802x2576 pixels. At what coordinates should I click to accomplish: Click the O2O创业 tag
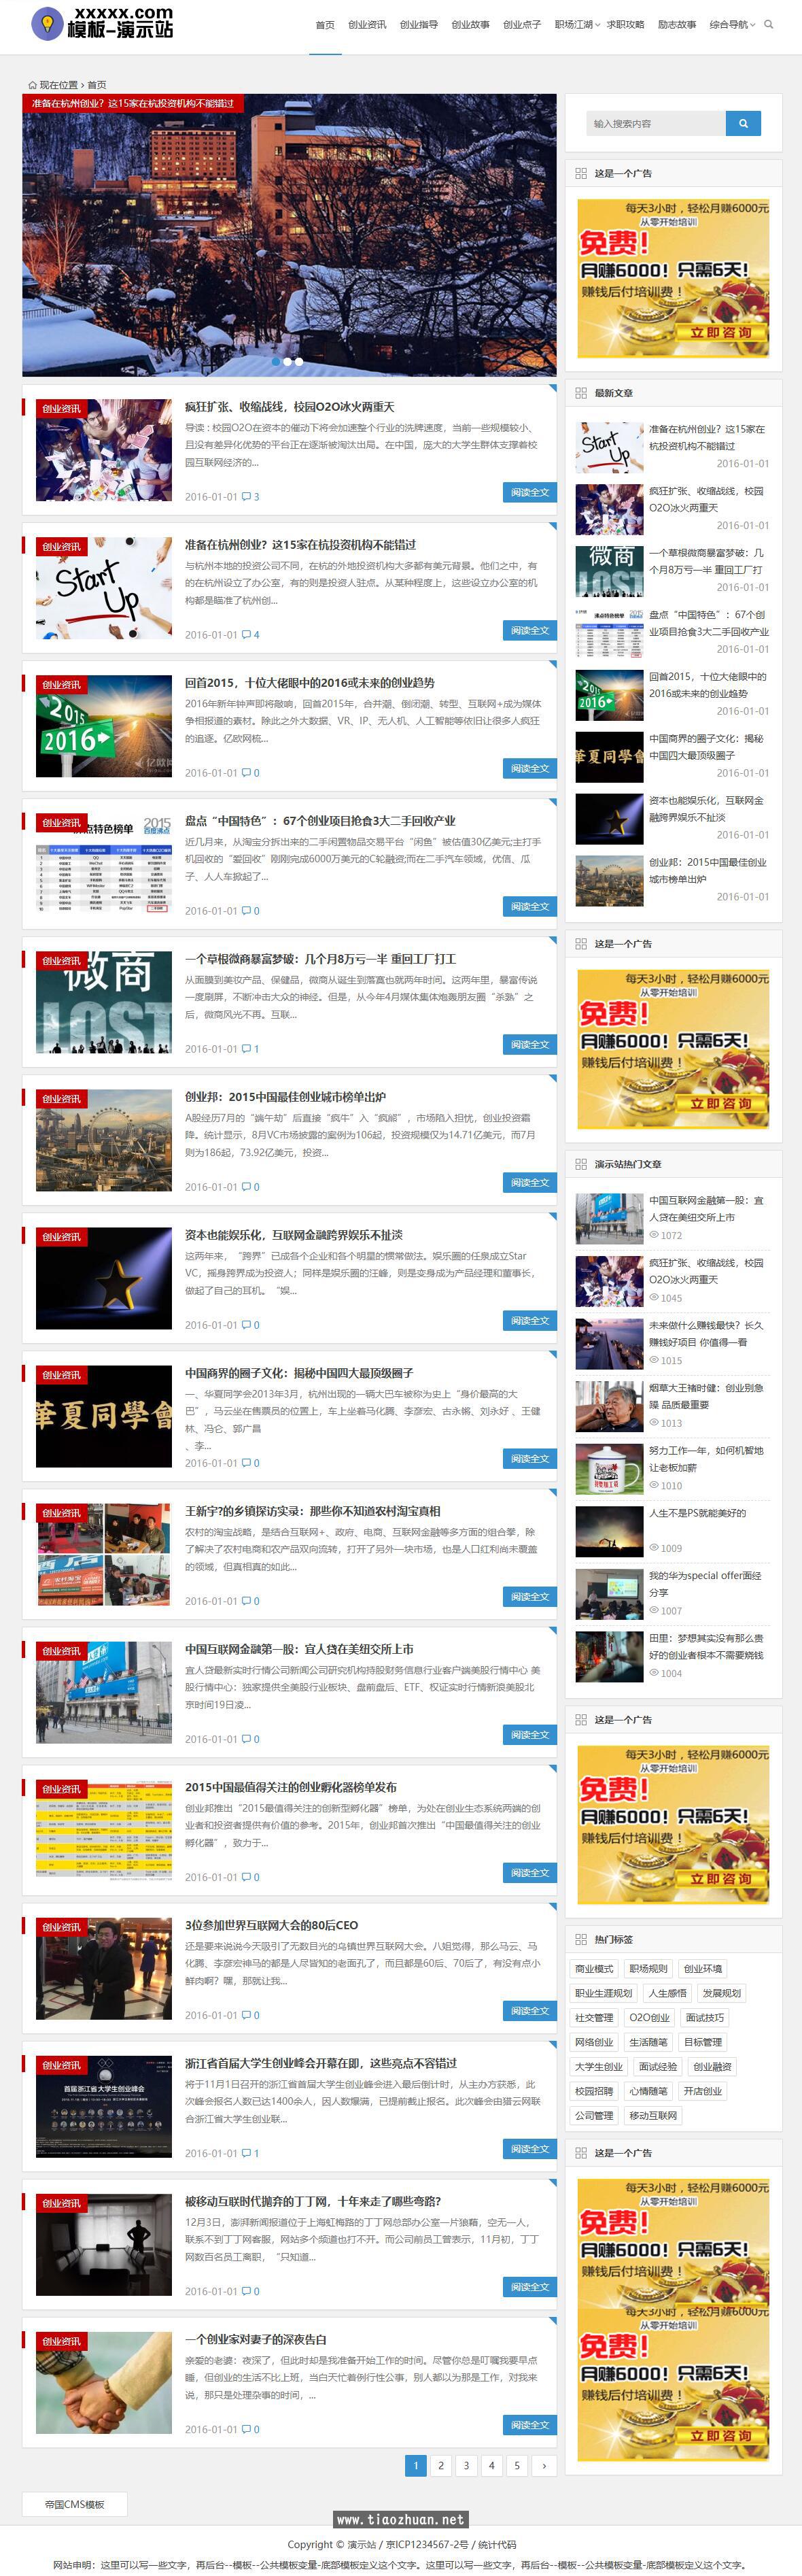(649, 2018)
